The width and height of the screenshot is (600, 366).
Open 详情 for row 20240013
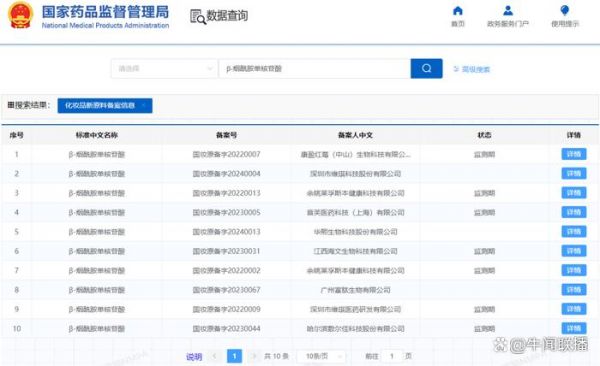pos(574,232)
